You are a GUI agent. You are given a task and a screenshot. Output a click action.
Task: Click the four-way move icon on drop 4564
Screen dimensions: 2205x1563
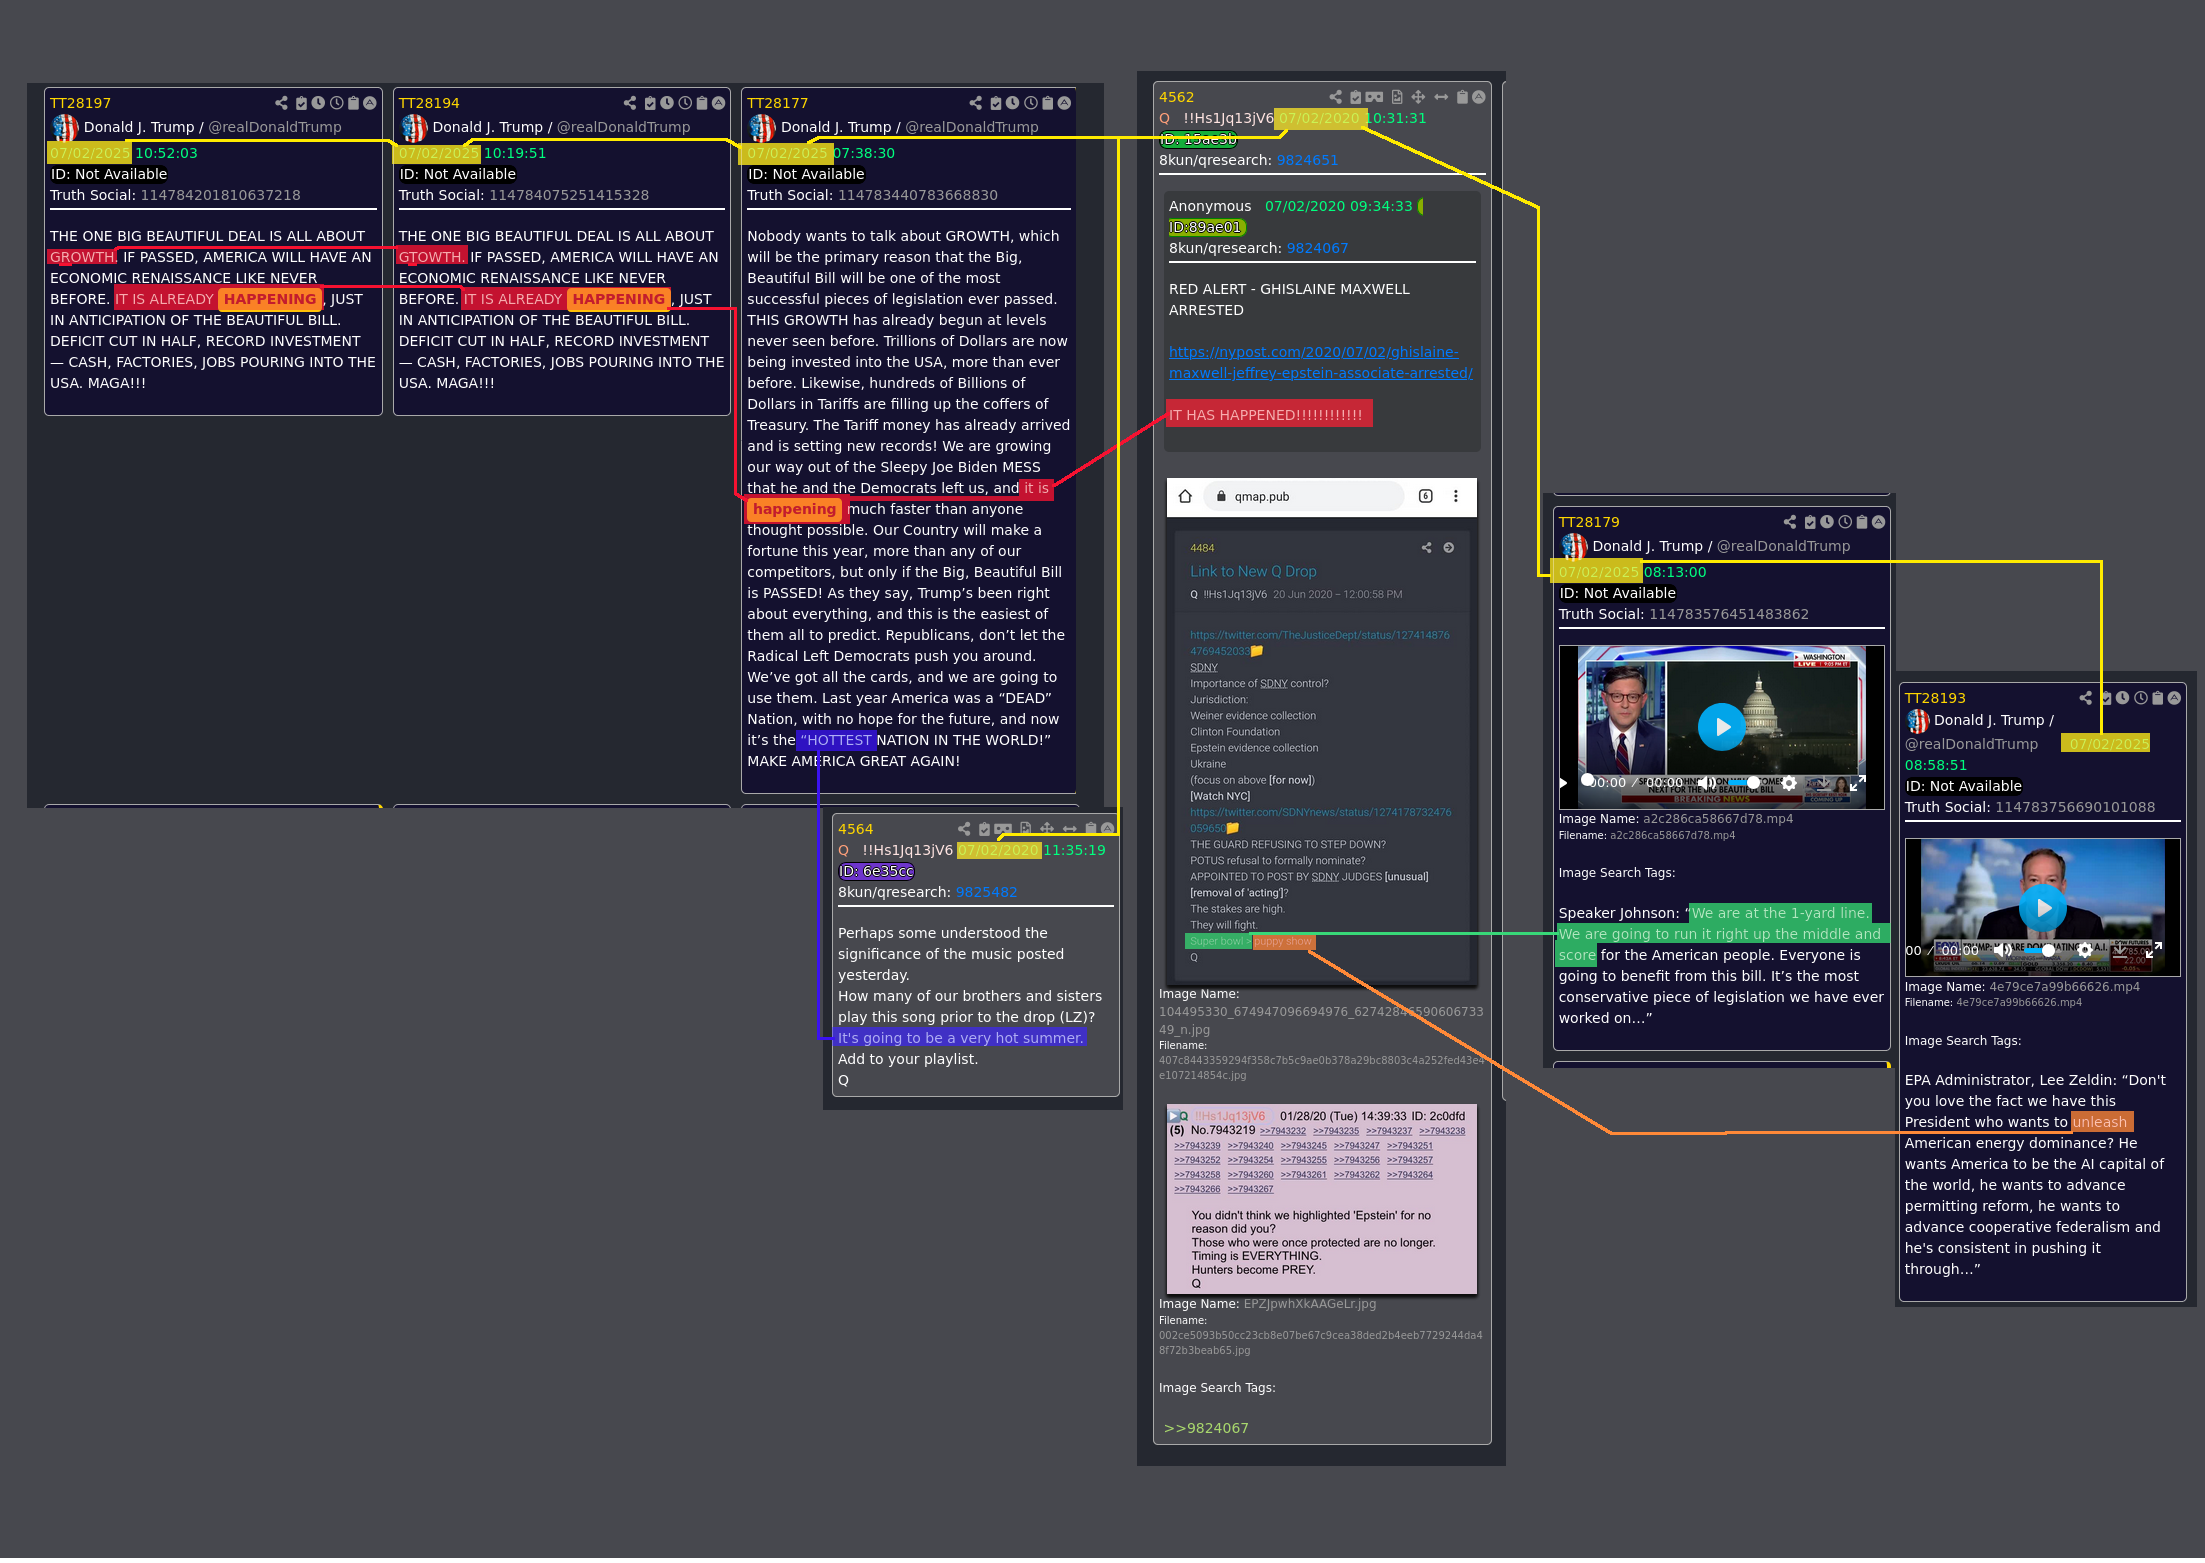pos(1047,829)
